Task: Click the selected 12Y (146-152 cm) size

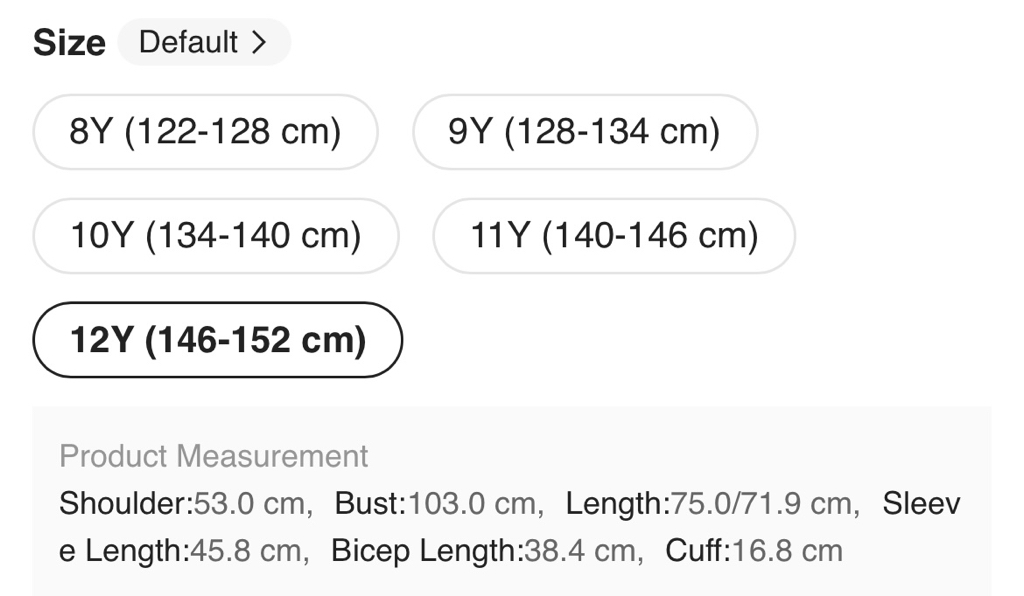Action: (x=217, y=340)
